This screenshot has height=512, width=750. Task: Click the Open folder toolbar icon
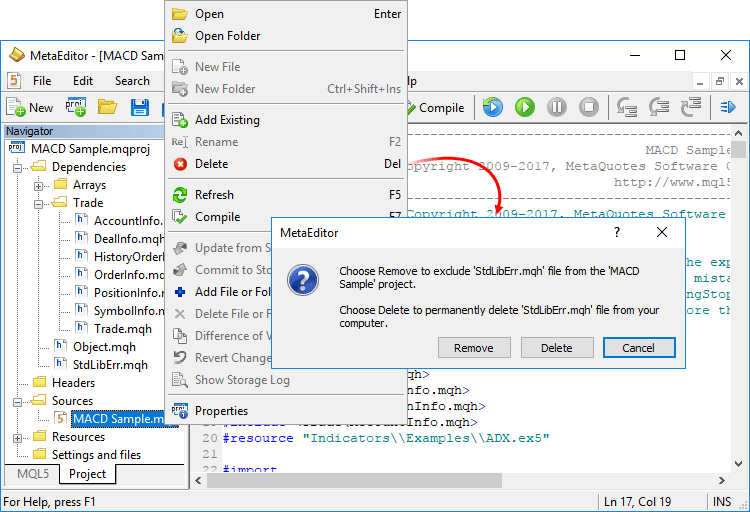108,107
